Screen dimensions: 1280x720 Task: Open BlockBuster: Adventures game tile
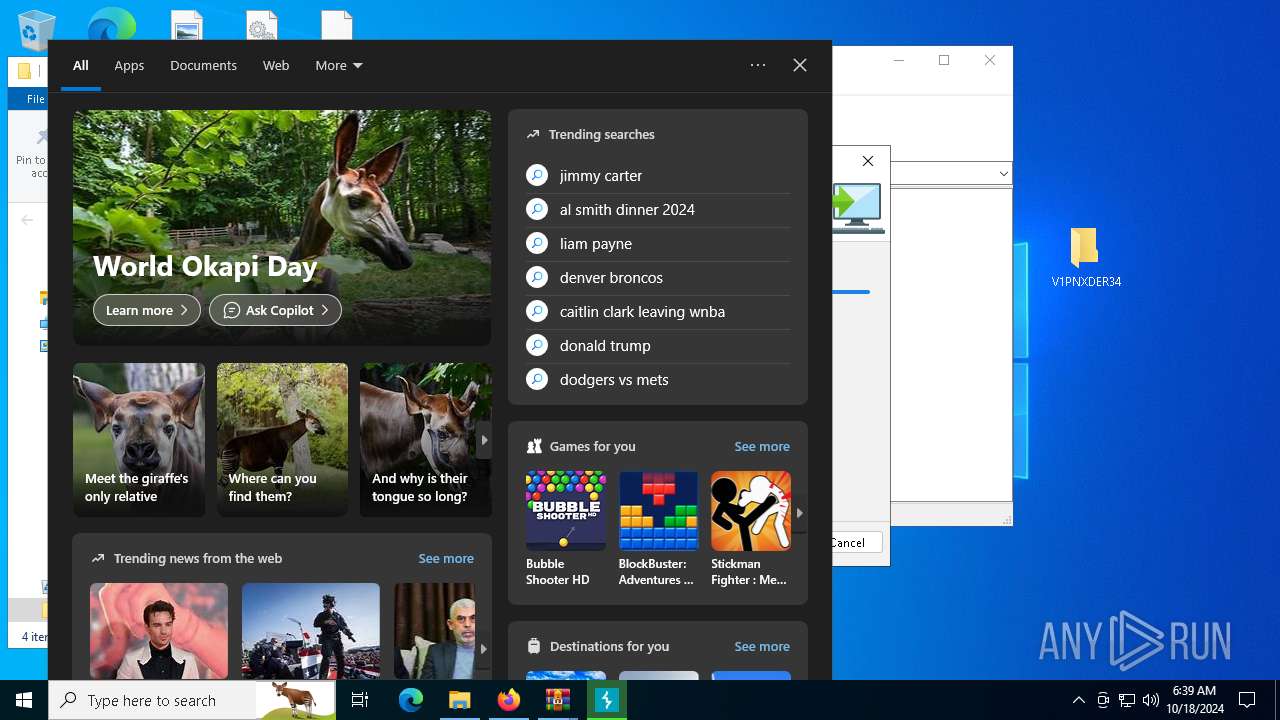[x=658, y=529]
